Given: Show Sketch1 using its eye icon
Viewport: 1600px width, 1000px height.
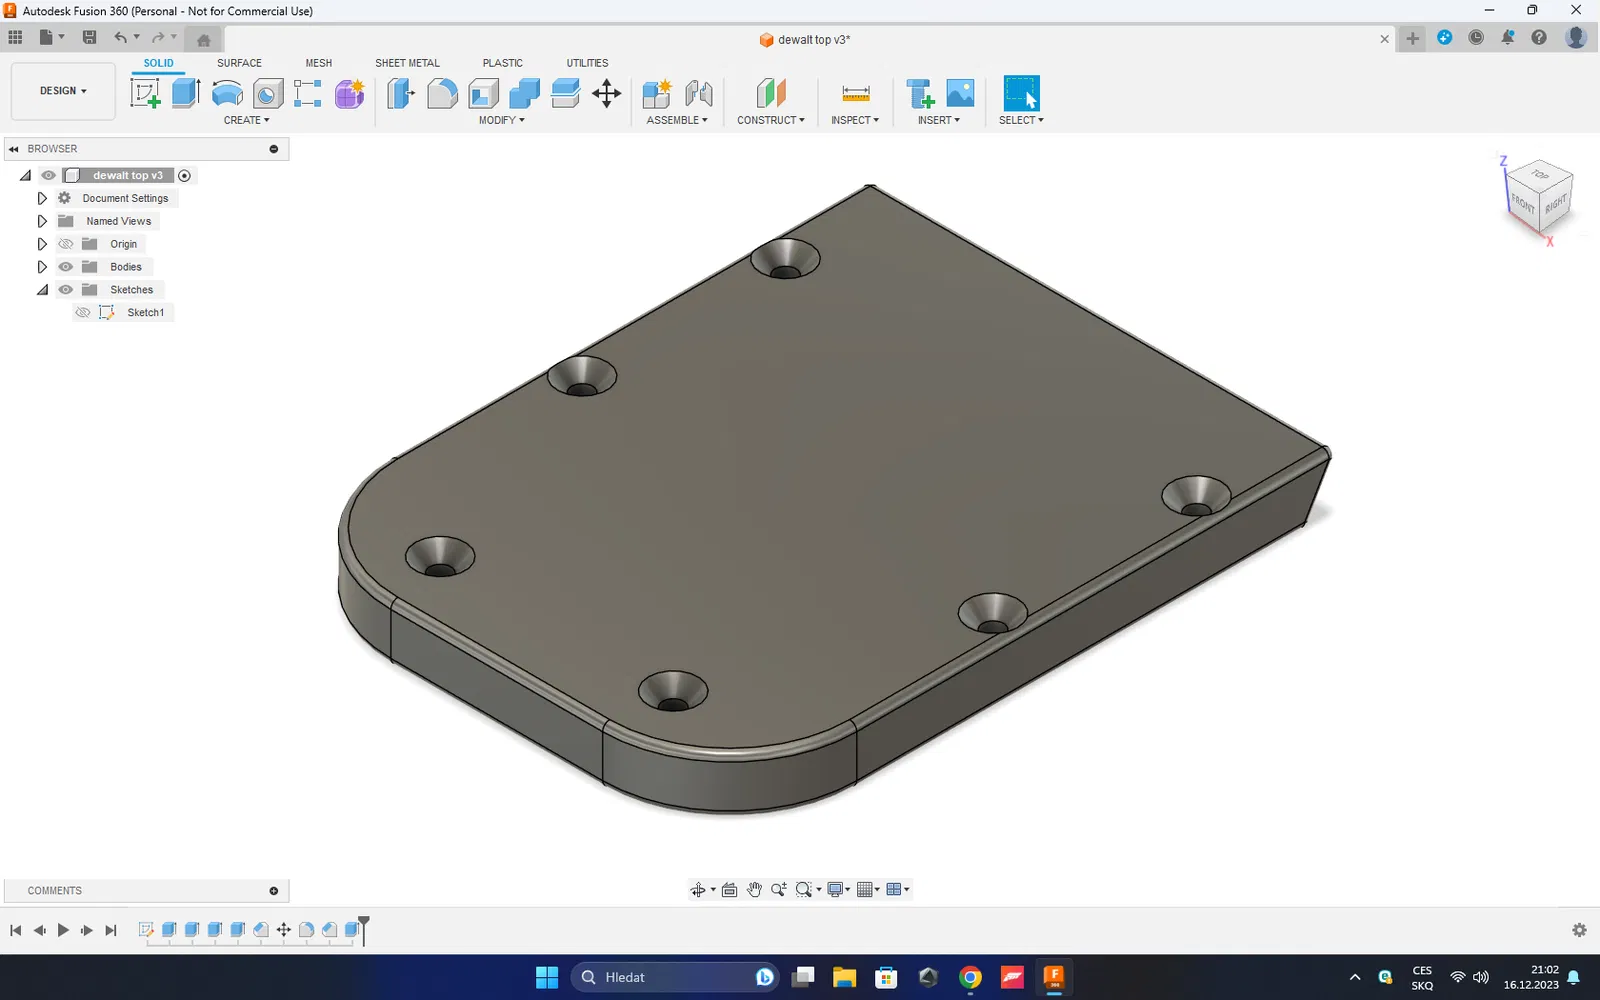Looking at the screenshot, I should (x=83, y=313).
